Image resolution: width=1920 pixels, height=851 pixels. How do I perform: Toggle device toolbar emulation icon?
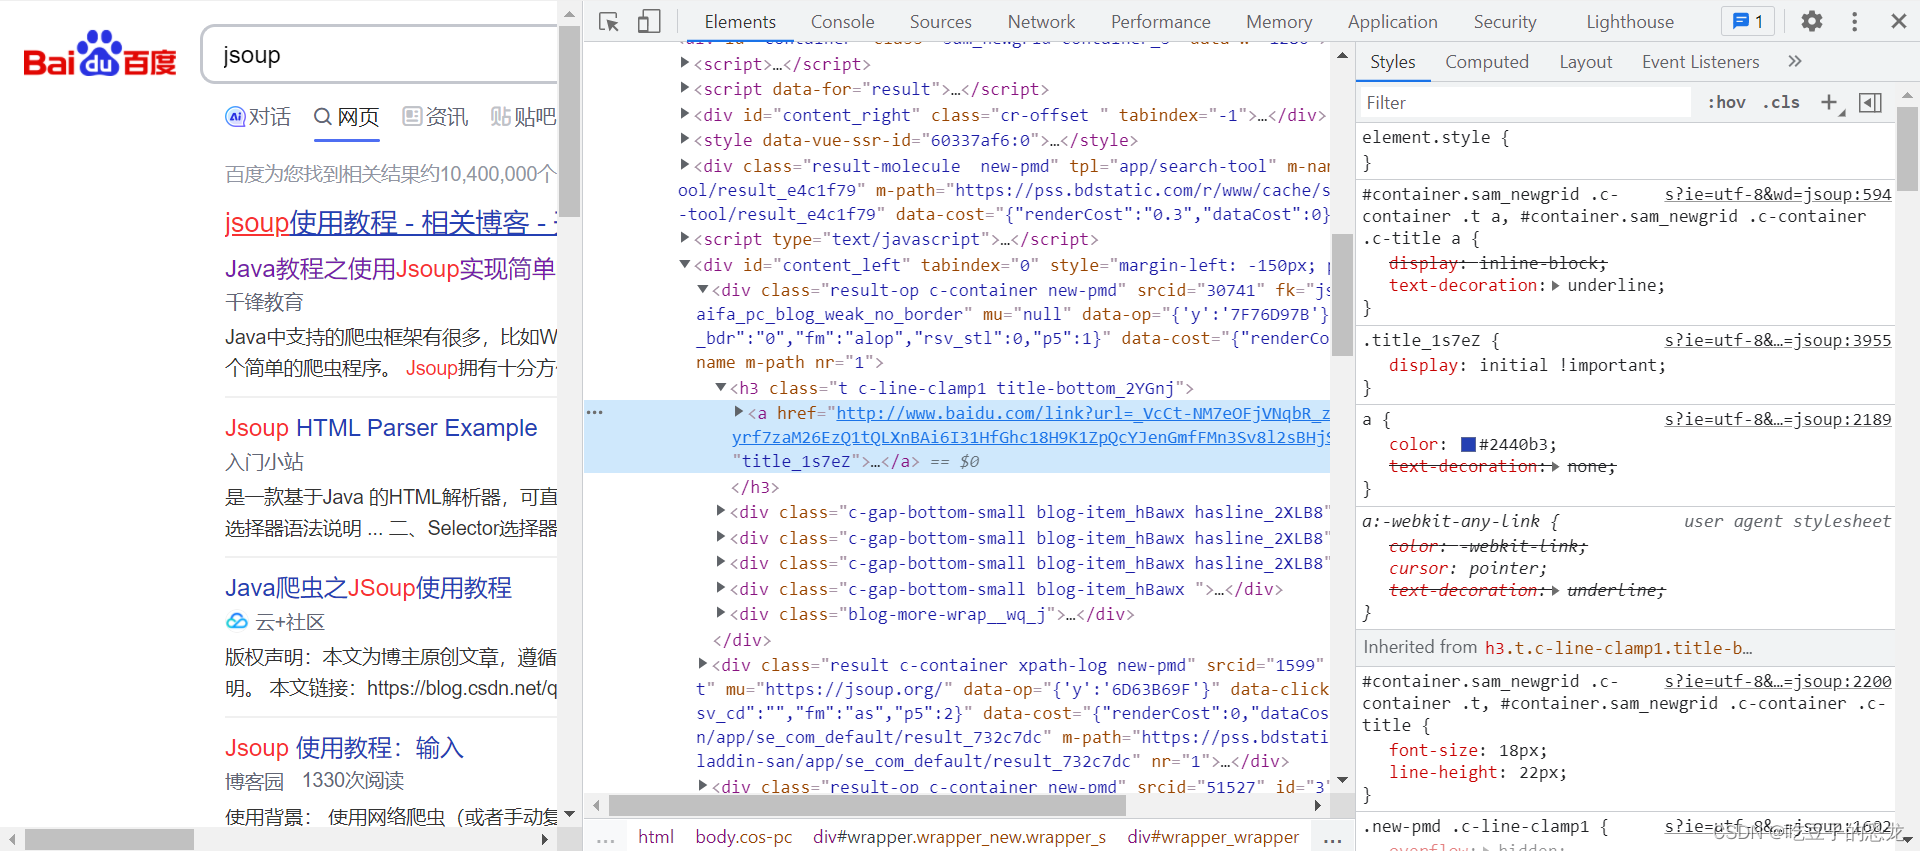click(x=649, y=21)
